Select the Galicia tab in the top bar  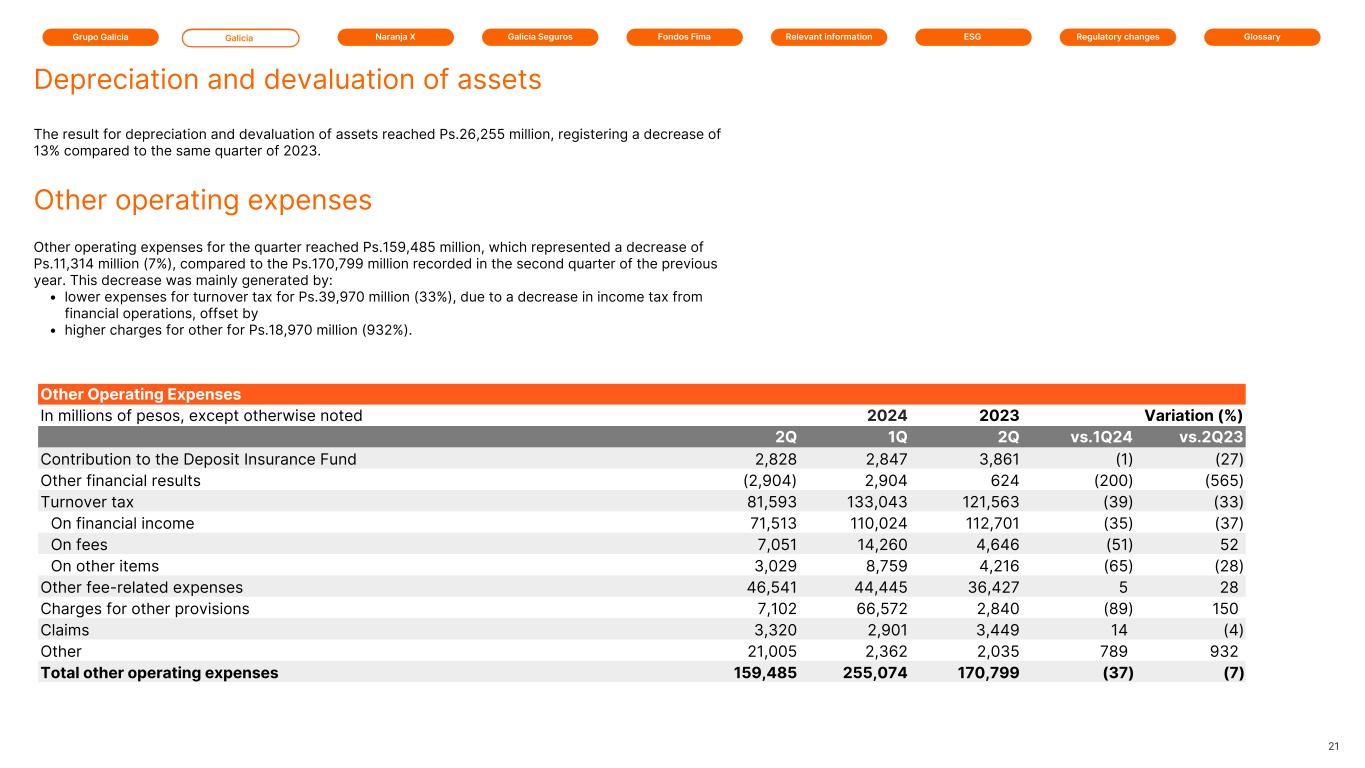[x=240, y=38]
